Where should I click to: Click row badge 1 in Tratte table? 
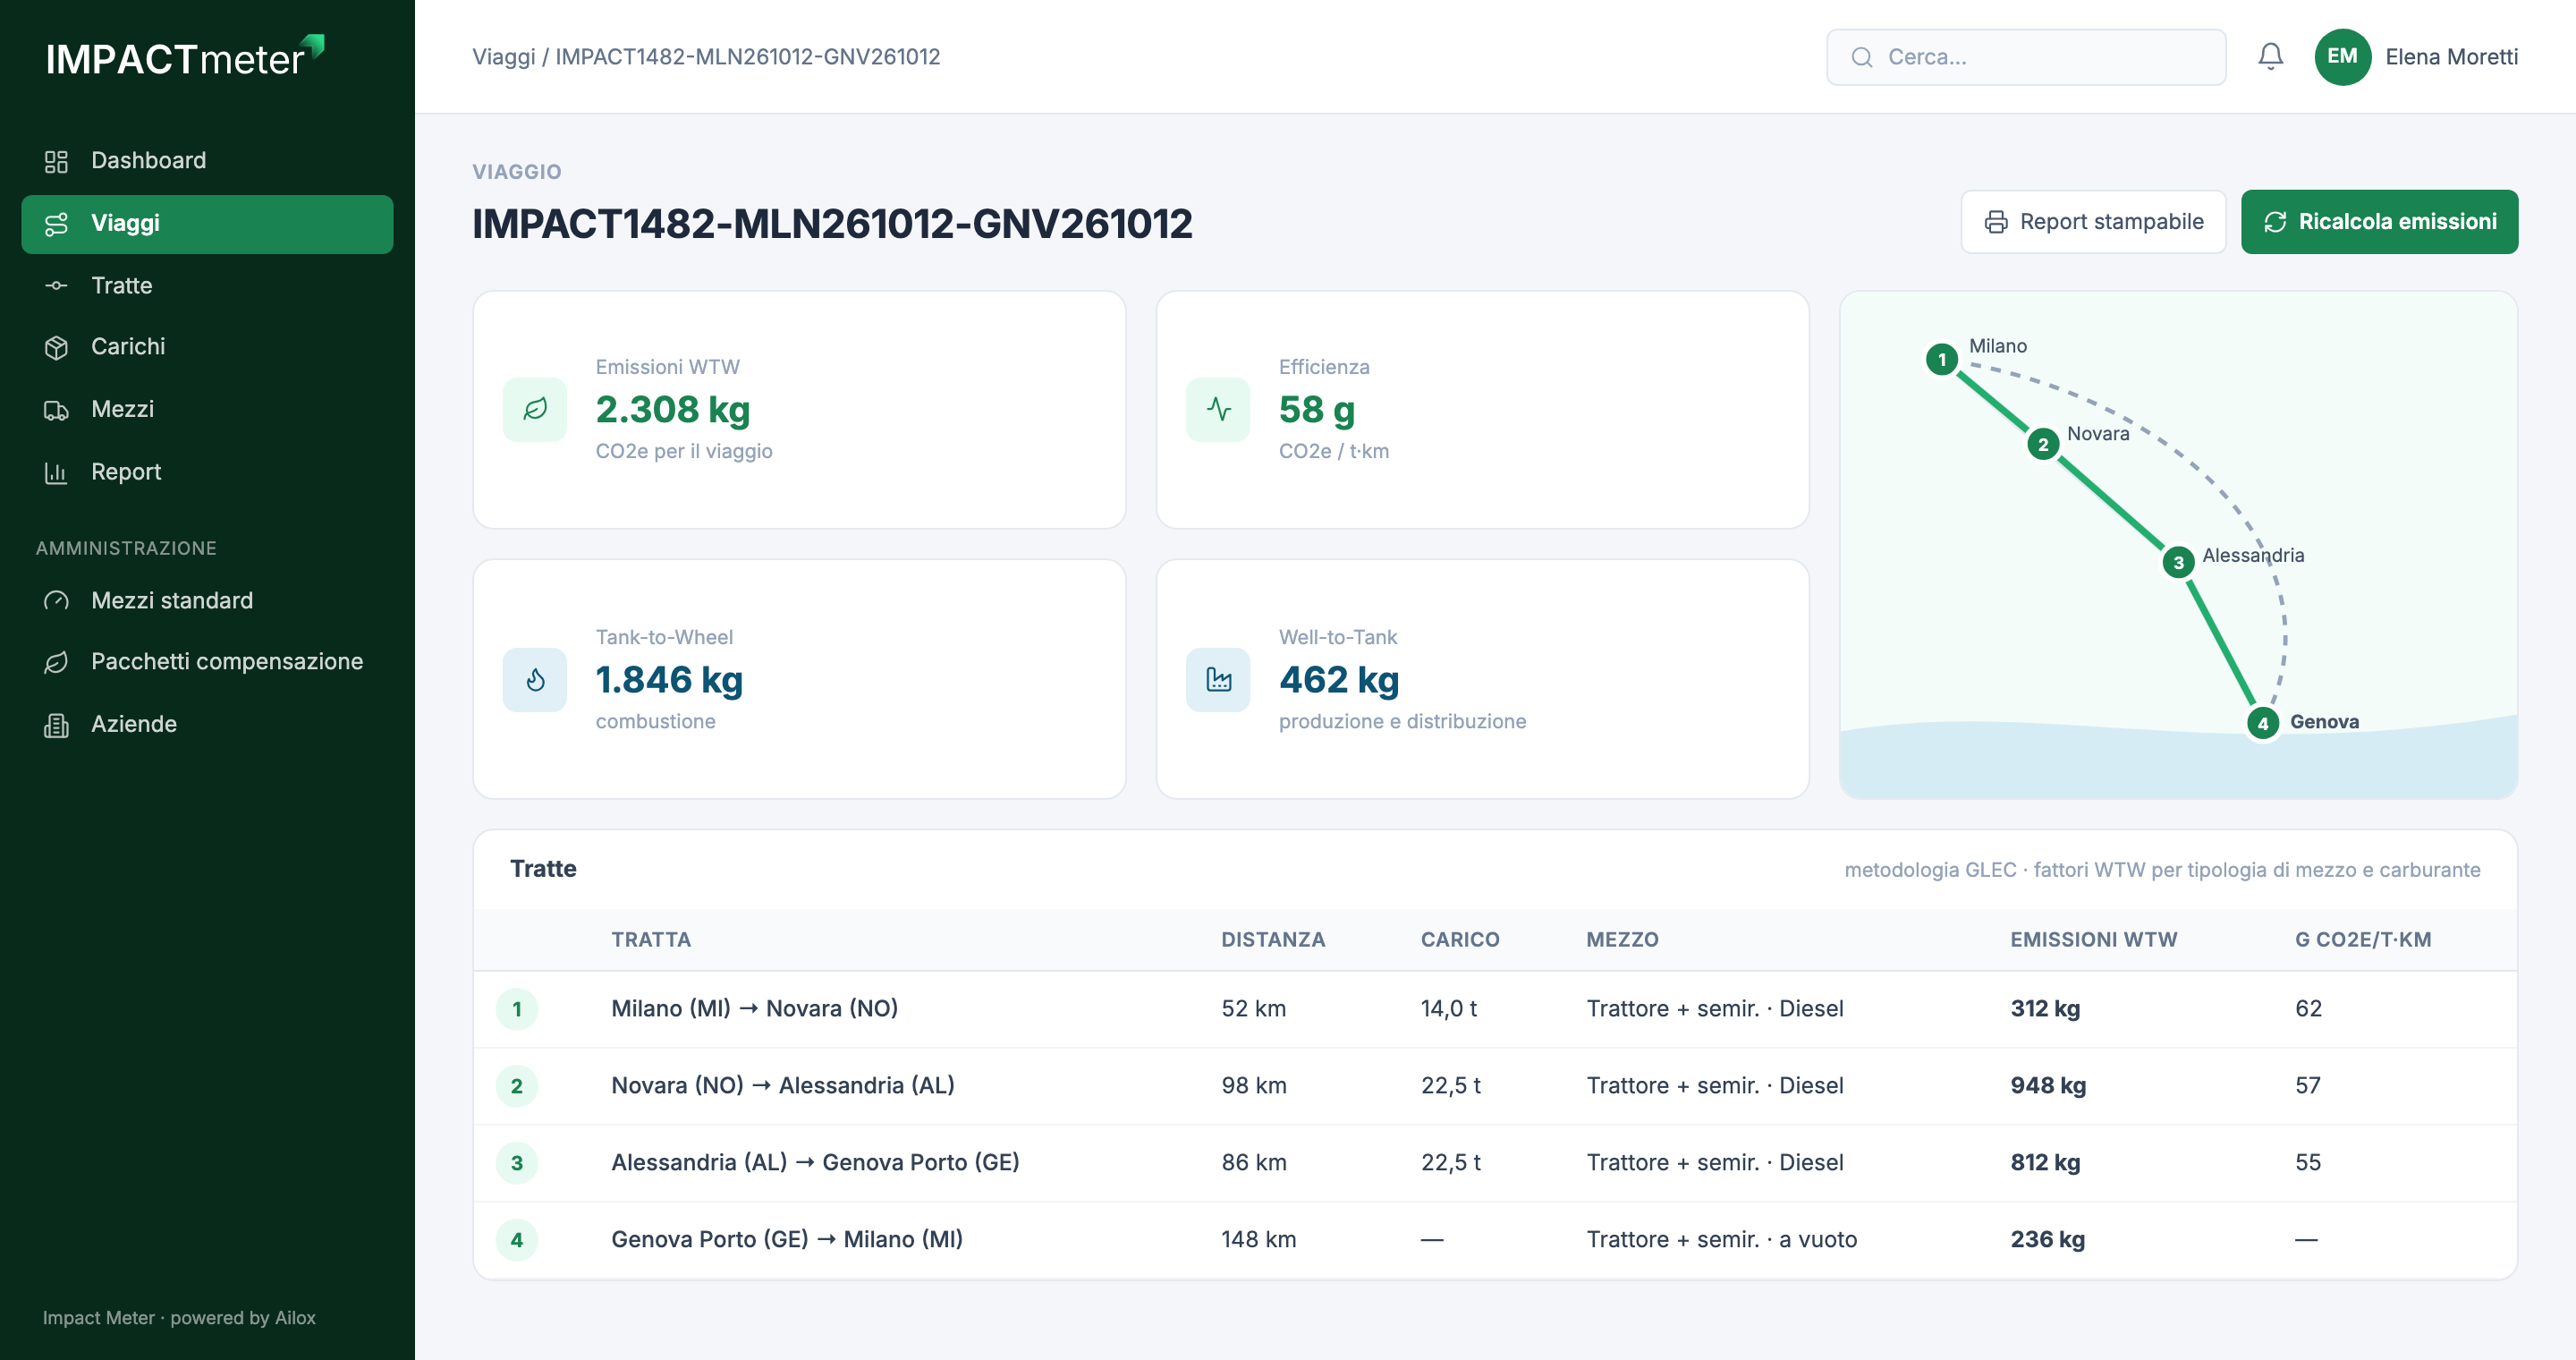[x=517, y=1009]
